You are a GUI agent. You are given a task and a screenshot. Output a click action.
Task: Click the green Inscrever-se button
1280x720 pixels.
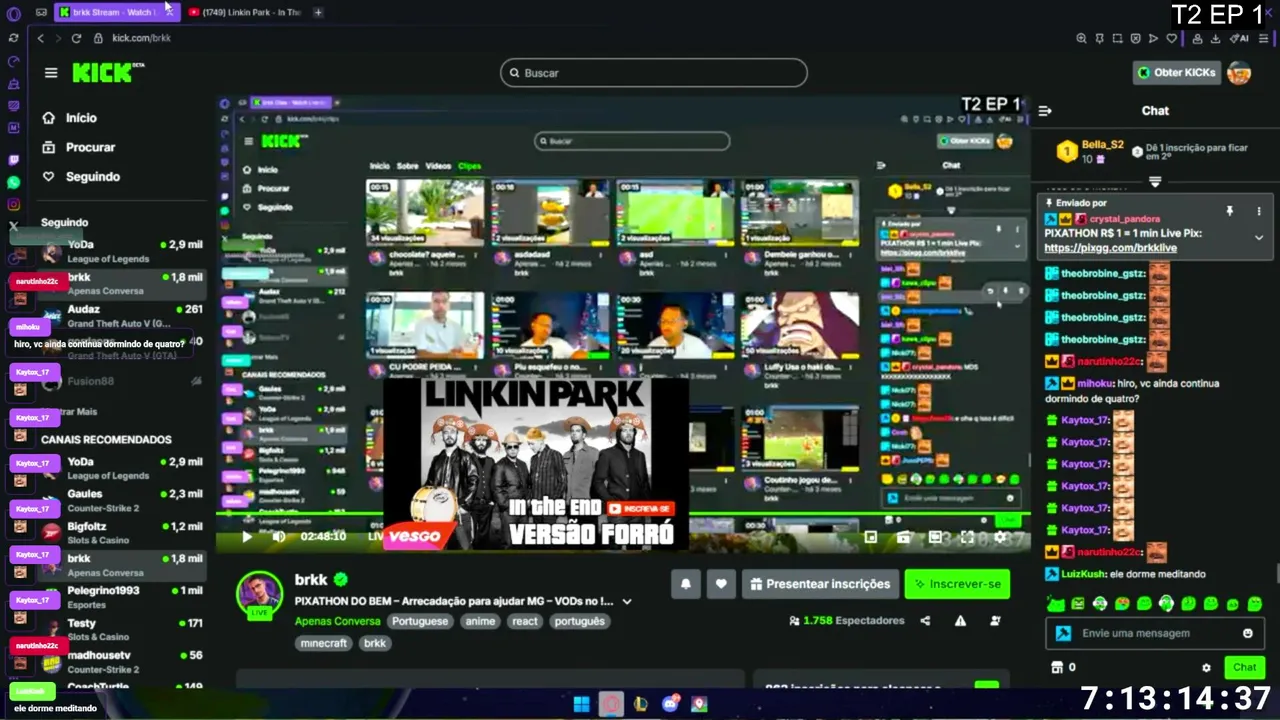(x=957, y=584)
